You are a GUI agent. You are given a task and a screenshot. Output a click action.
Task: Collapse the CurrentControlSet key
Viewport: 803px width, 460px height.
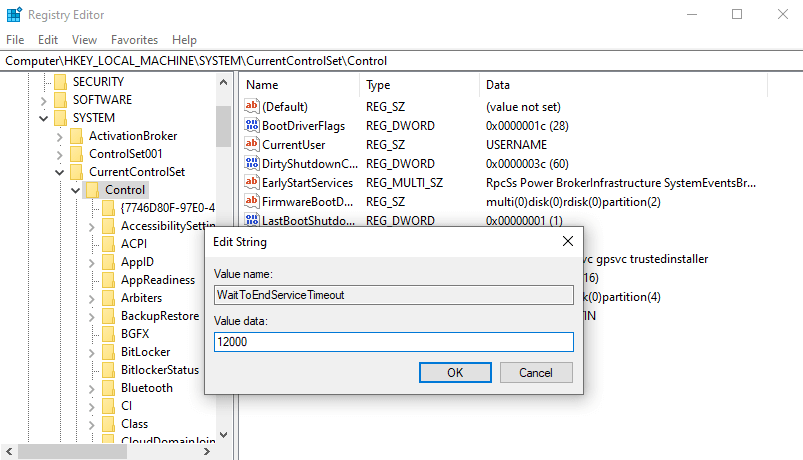tap(59, 173)
